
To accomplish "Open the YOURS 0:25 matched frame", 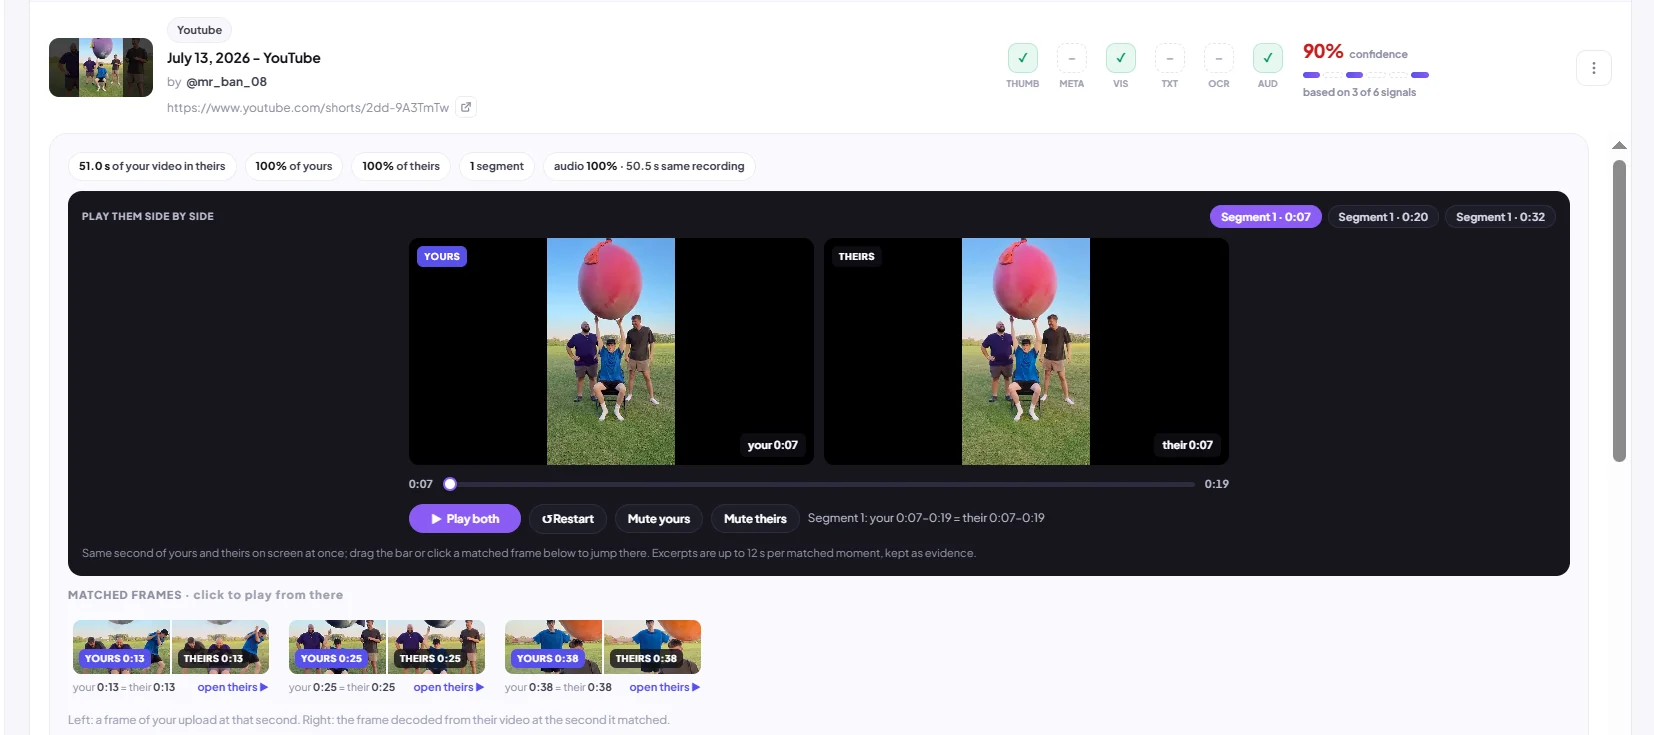I will 337,647.
